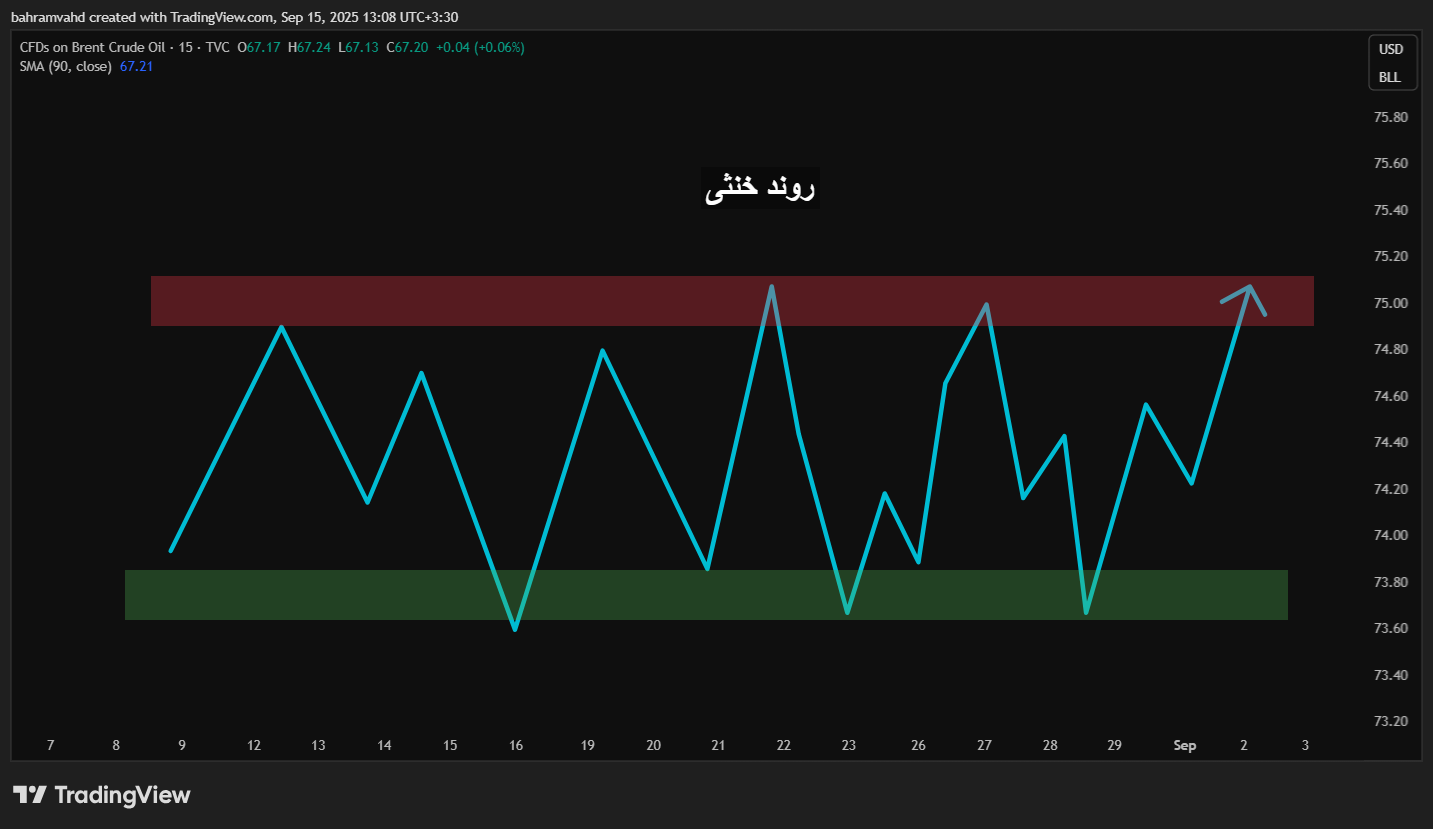Open the SMA (90, close) indicator legend
1433x829 pixels.
(66, 66)
